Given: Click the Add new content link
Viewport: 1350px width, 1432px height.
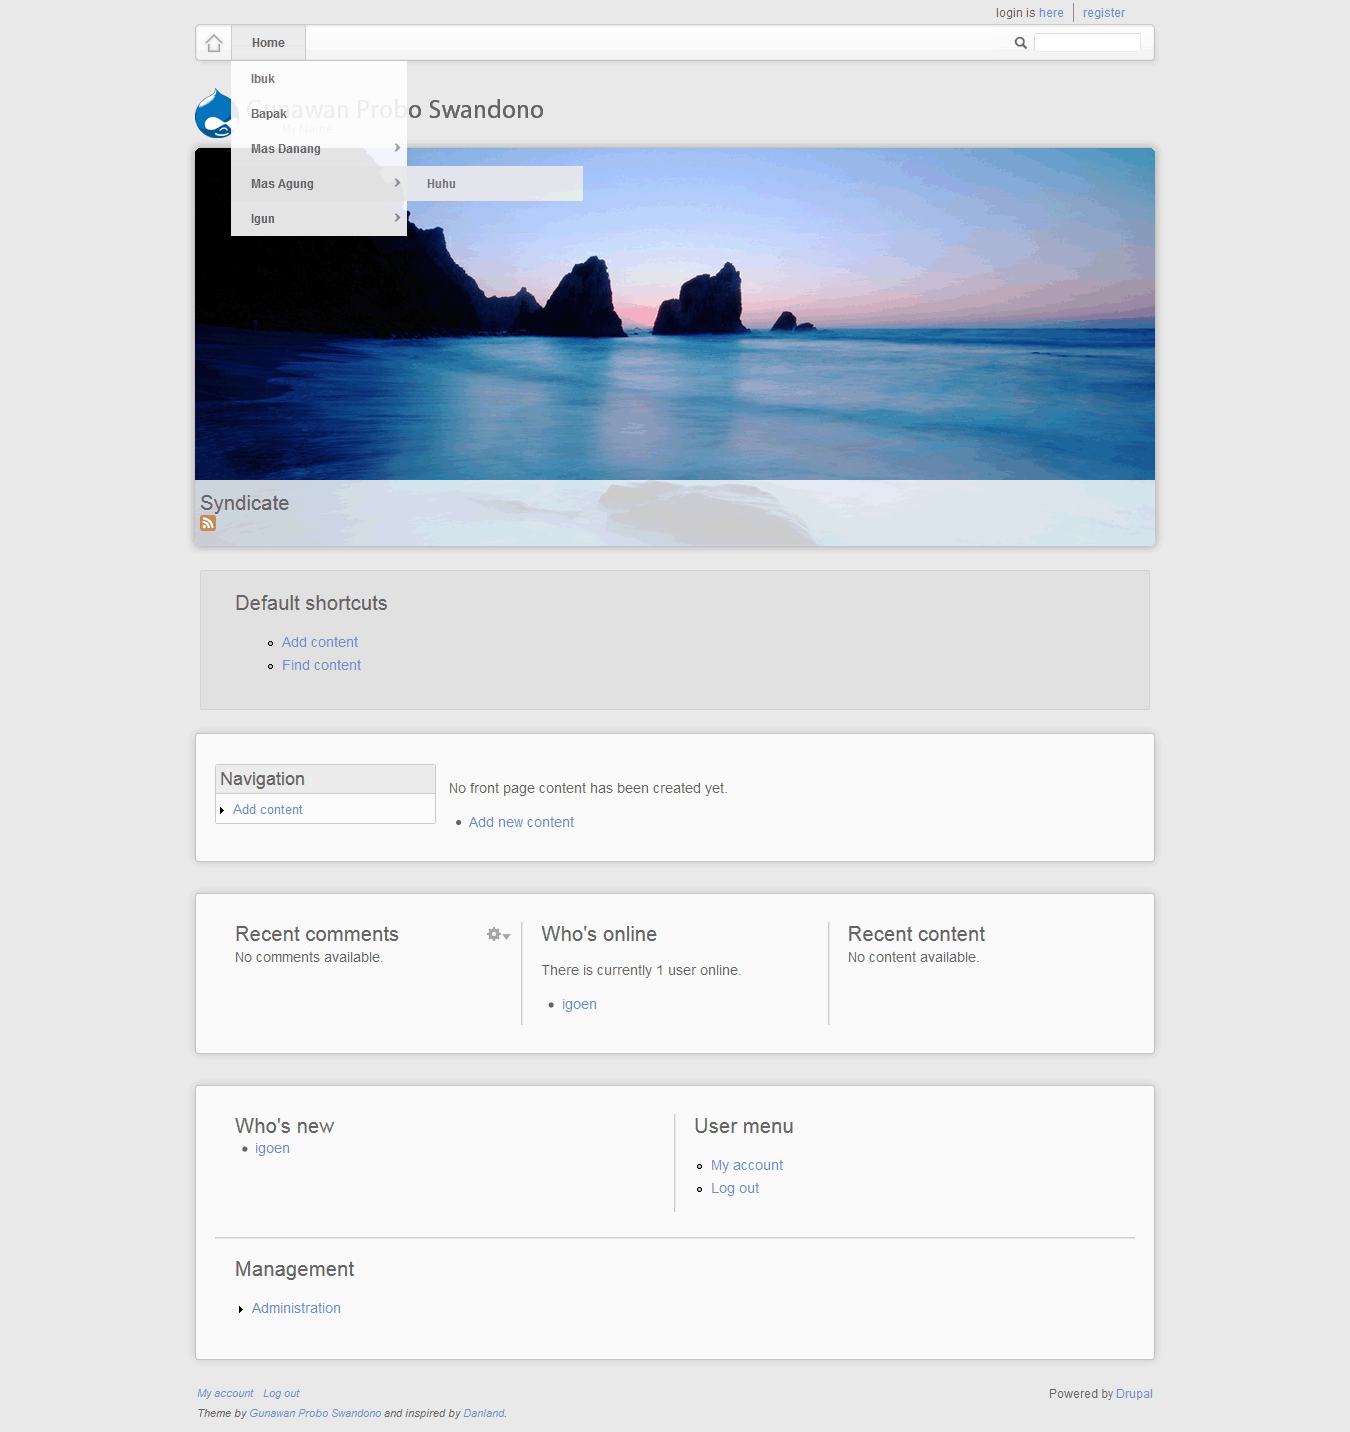Looking at the screenshot, I should point(521,822).
